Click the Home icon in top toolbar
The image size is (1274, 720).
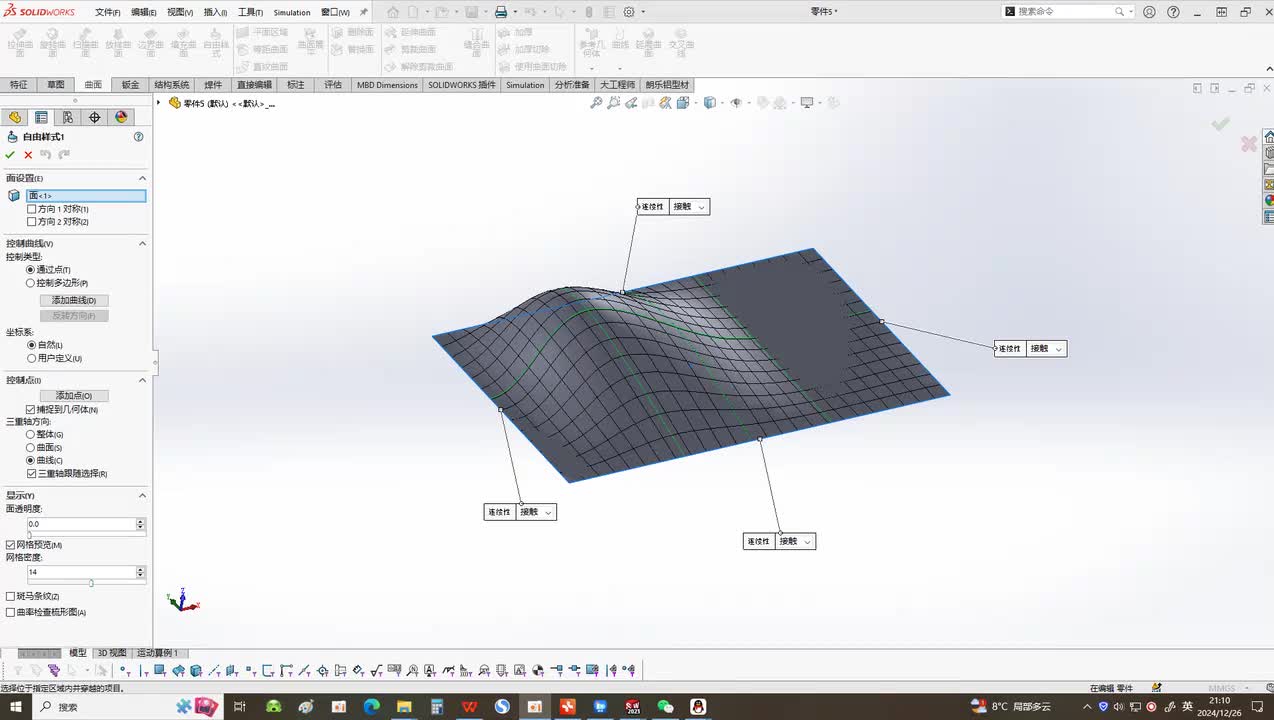pyautogui.click(x=393, y=12)
